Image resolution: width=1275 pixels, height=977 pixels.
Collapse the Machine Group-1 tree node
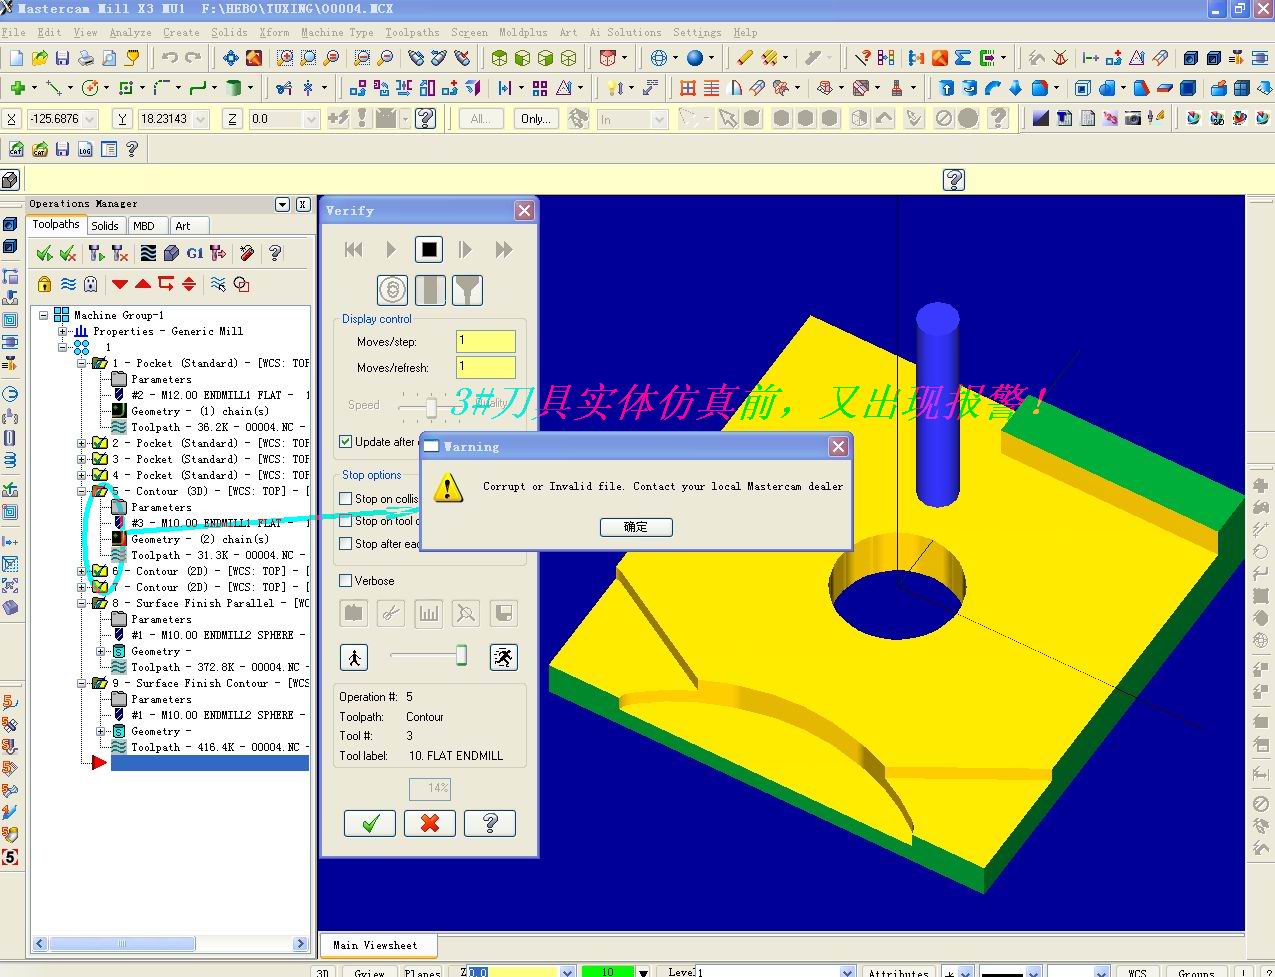(x=44, y=315)
